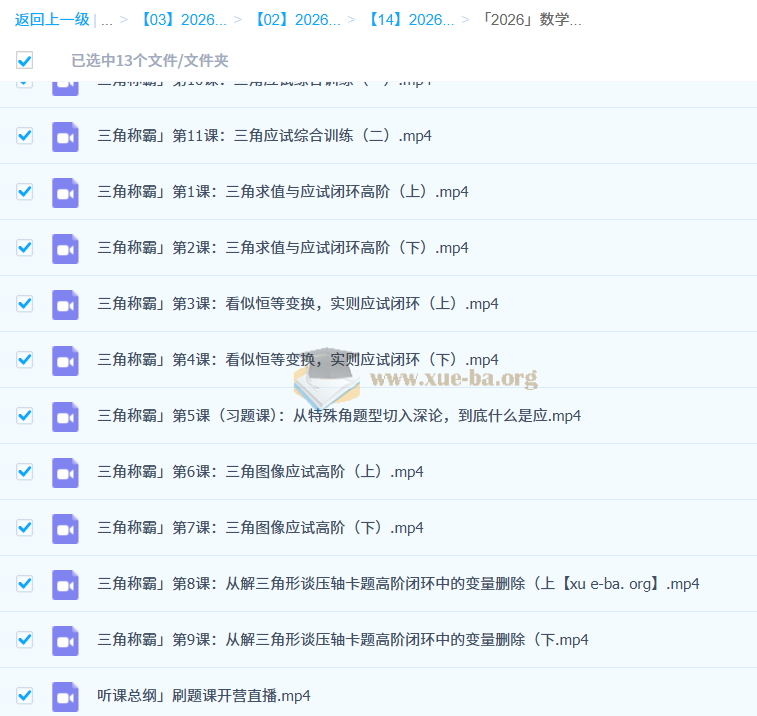The height and width of the screenshot is (716, 757).
Task: Click video icon for 第11课 三角应试综合训练（二）
Action: tap(65, 136)
